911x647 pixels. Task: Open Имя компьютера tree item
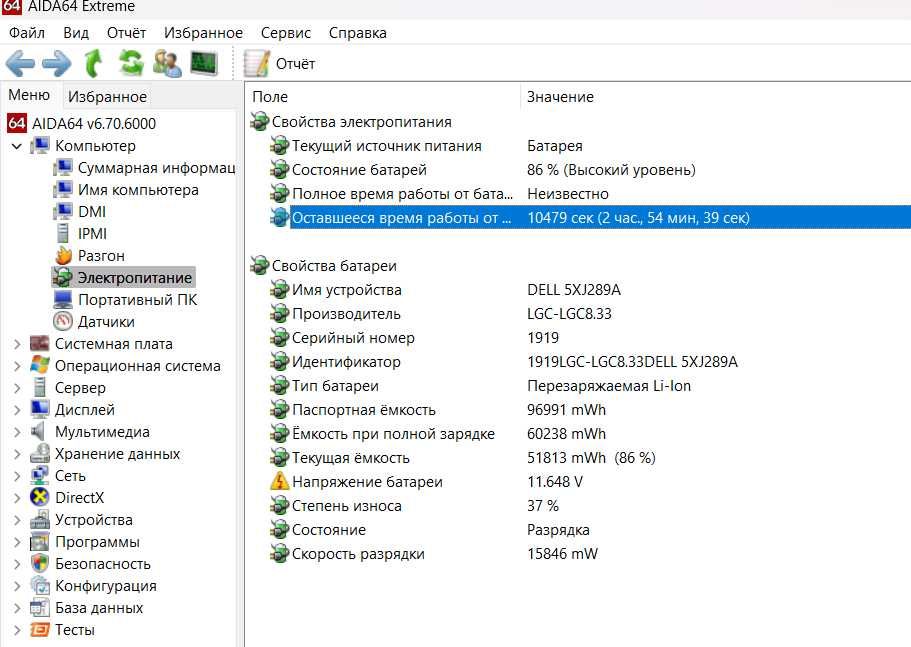point(125,190)
